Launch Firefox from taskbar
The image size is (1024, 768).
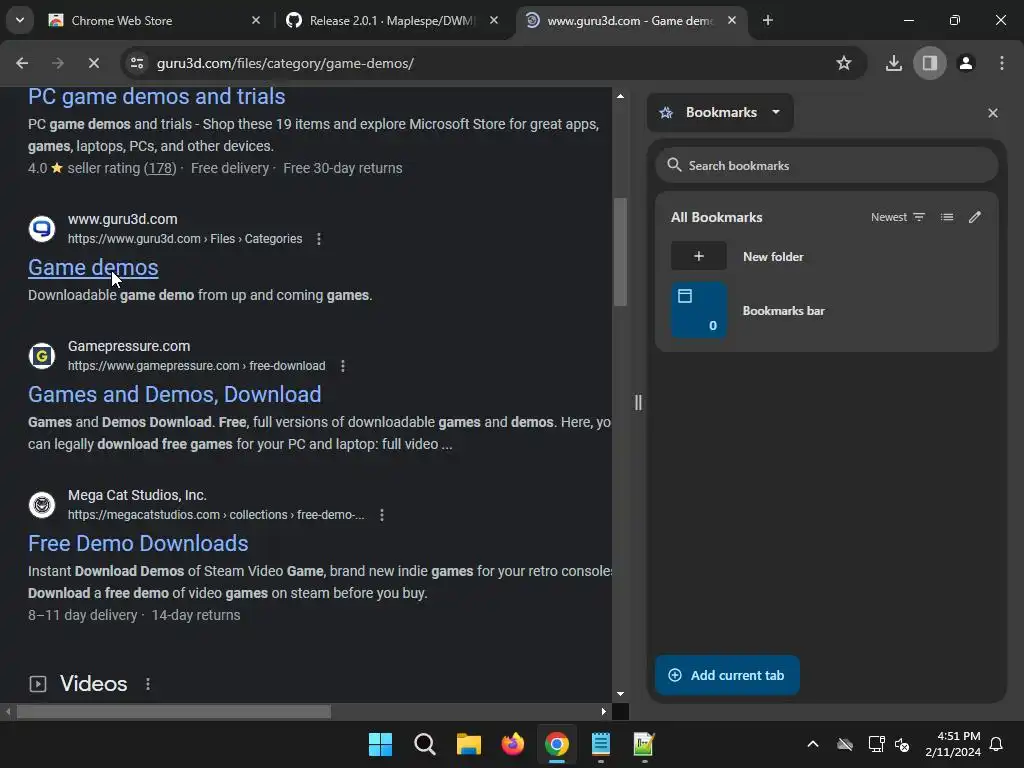(513, 744)
